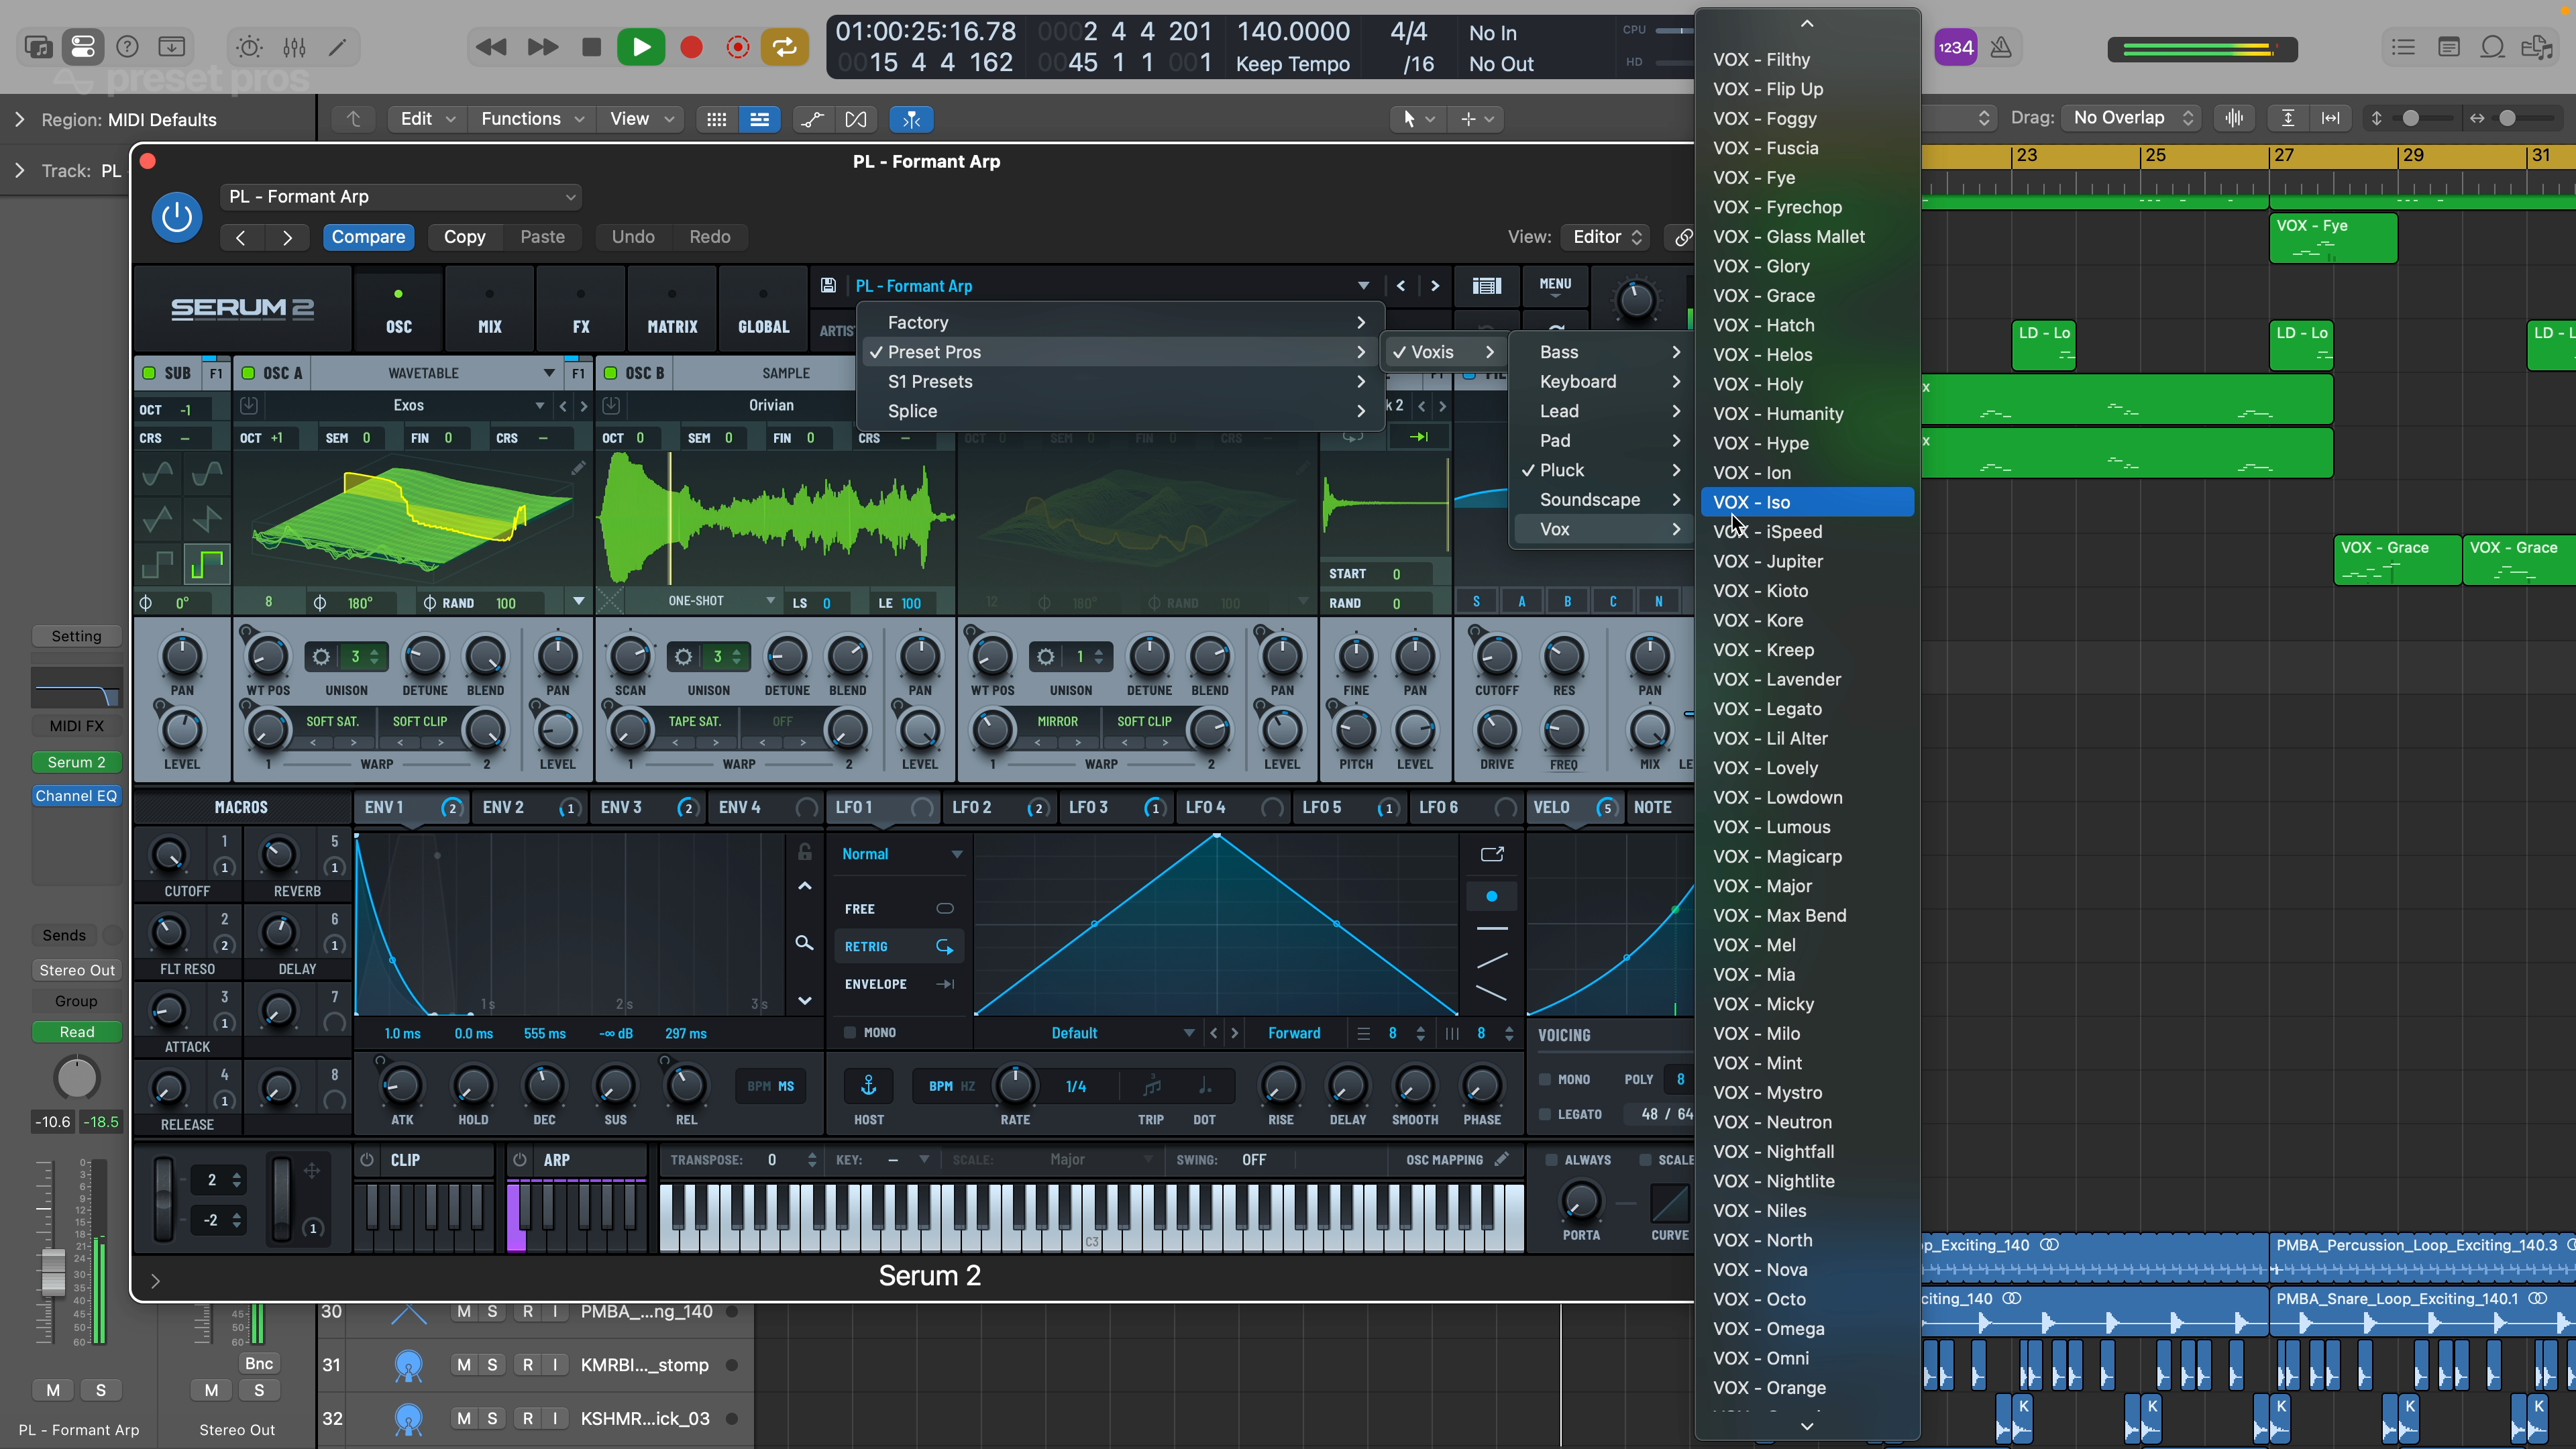
Task: Open the Functions menu dropdown
Action: click(x=531, y=119)
